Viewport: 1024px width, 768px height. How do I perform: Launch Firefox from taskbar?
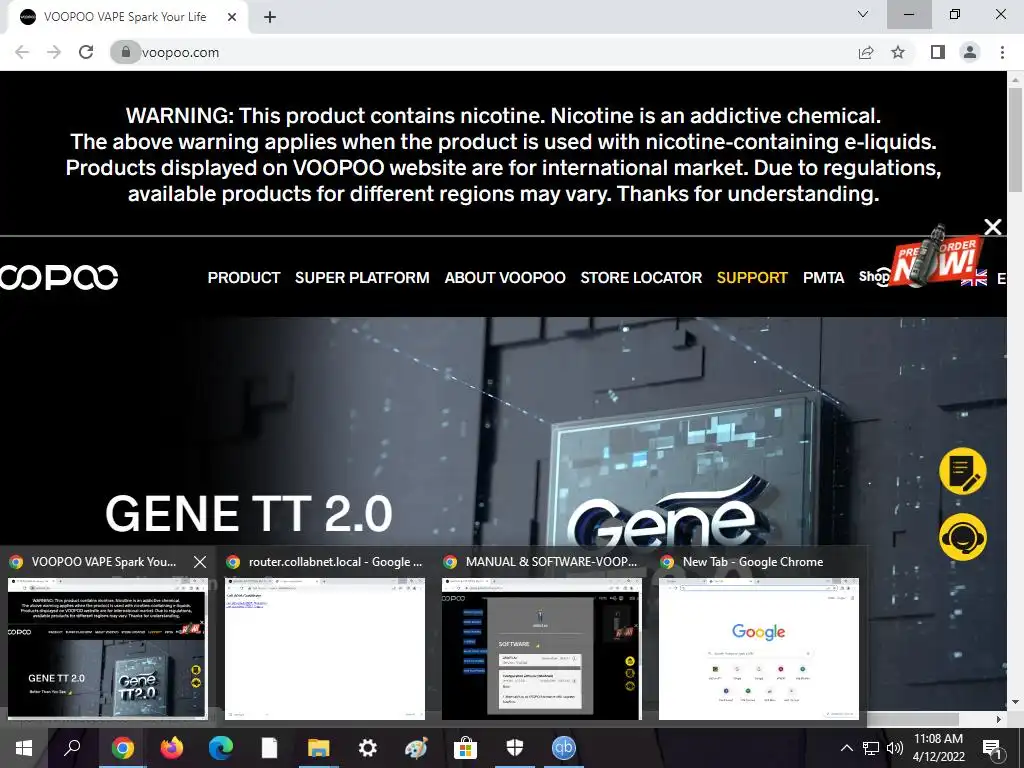172,748
